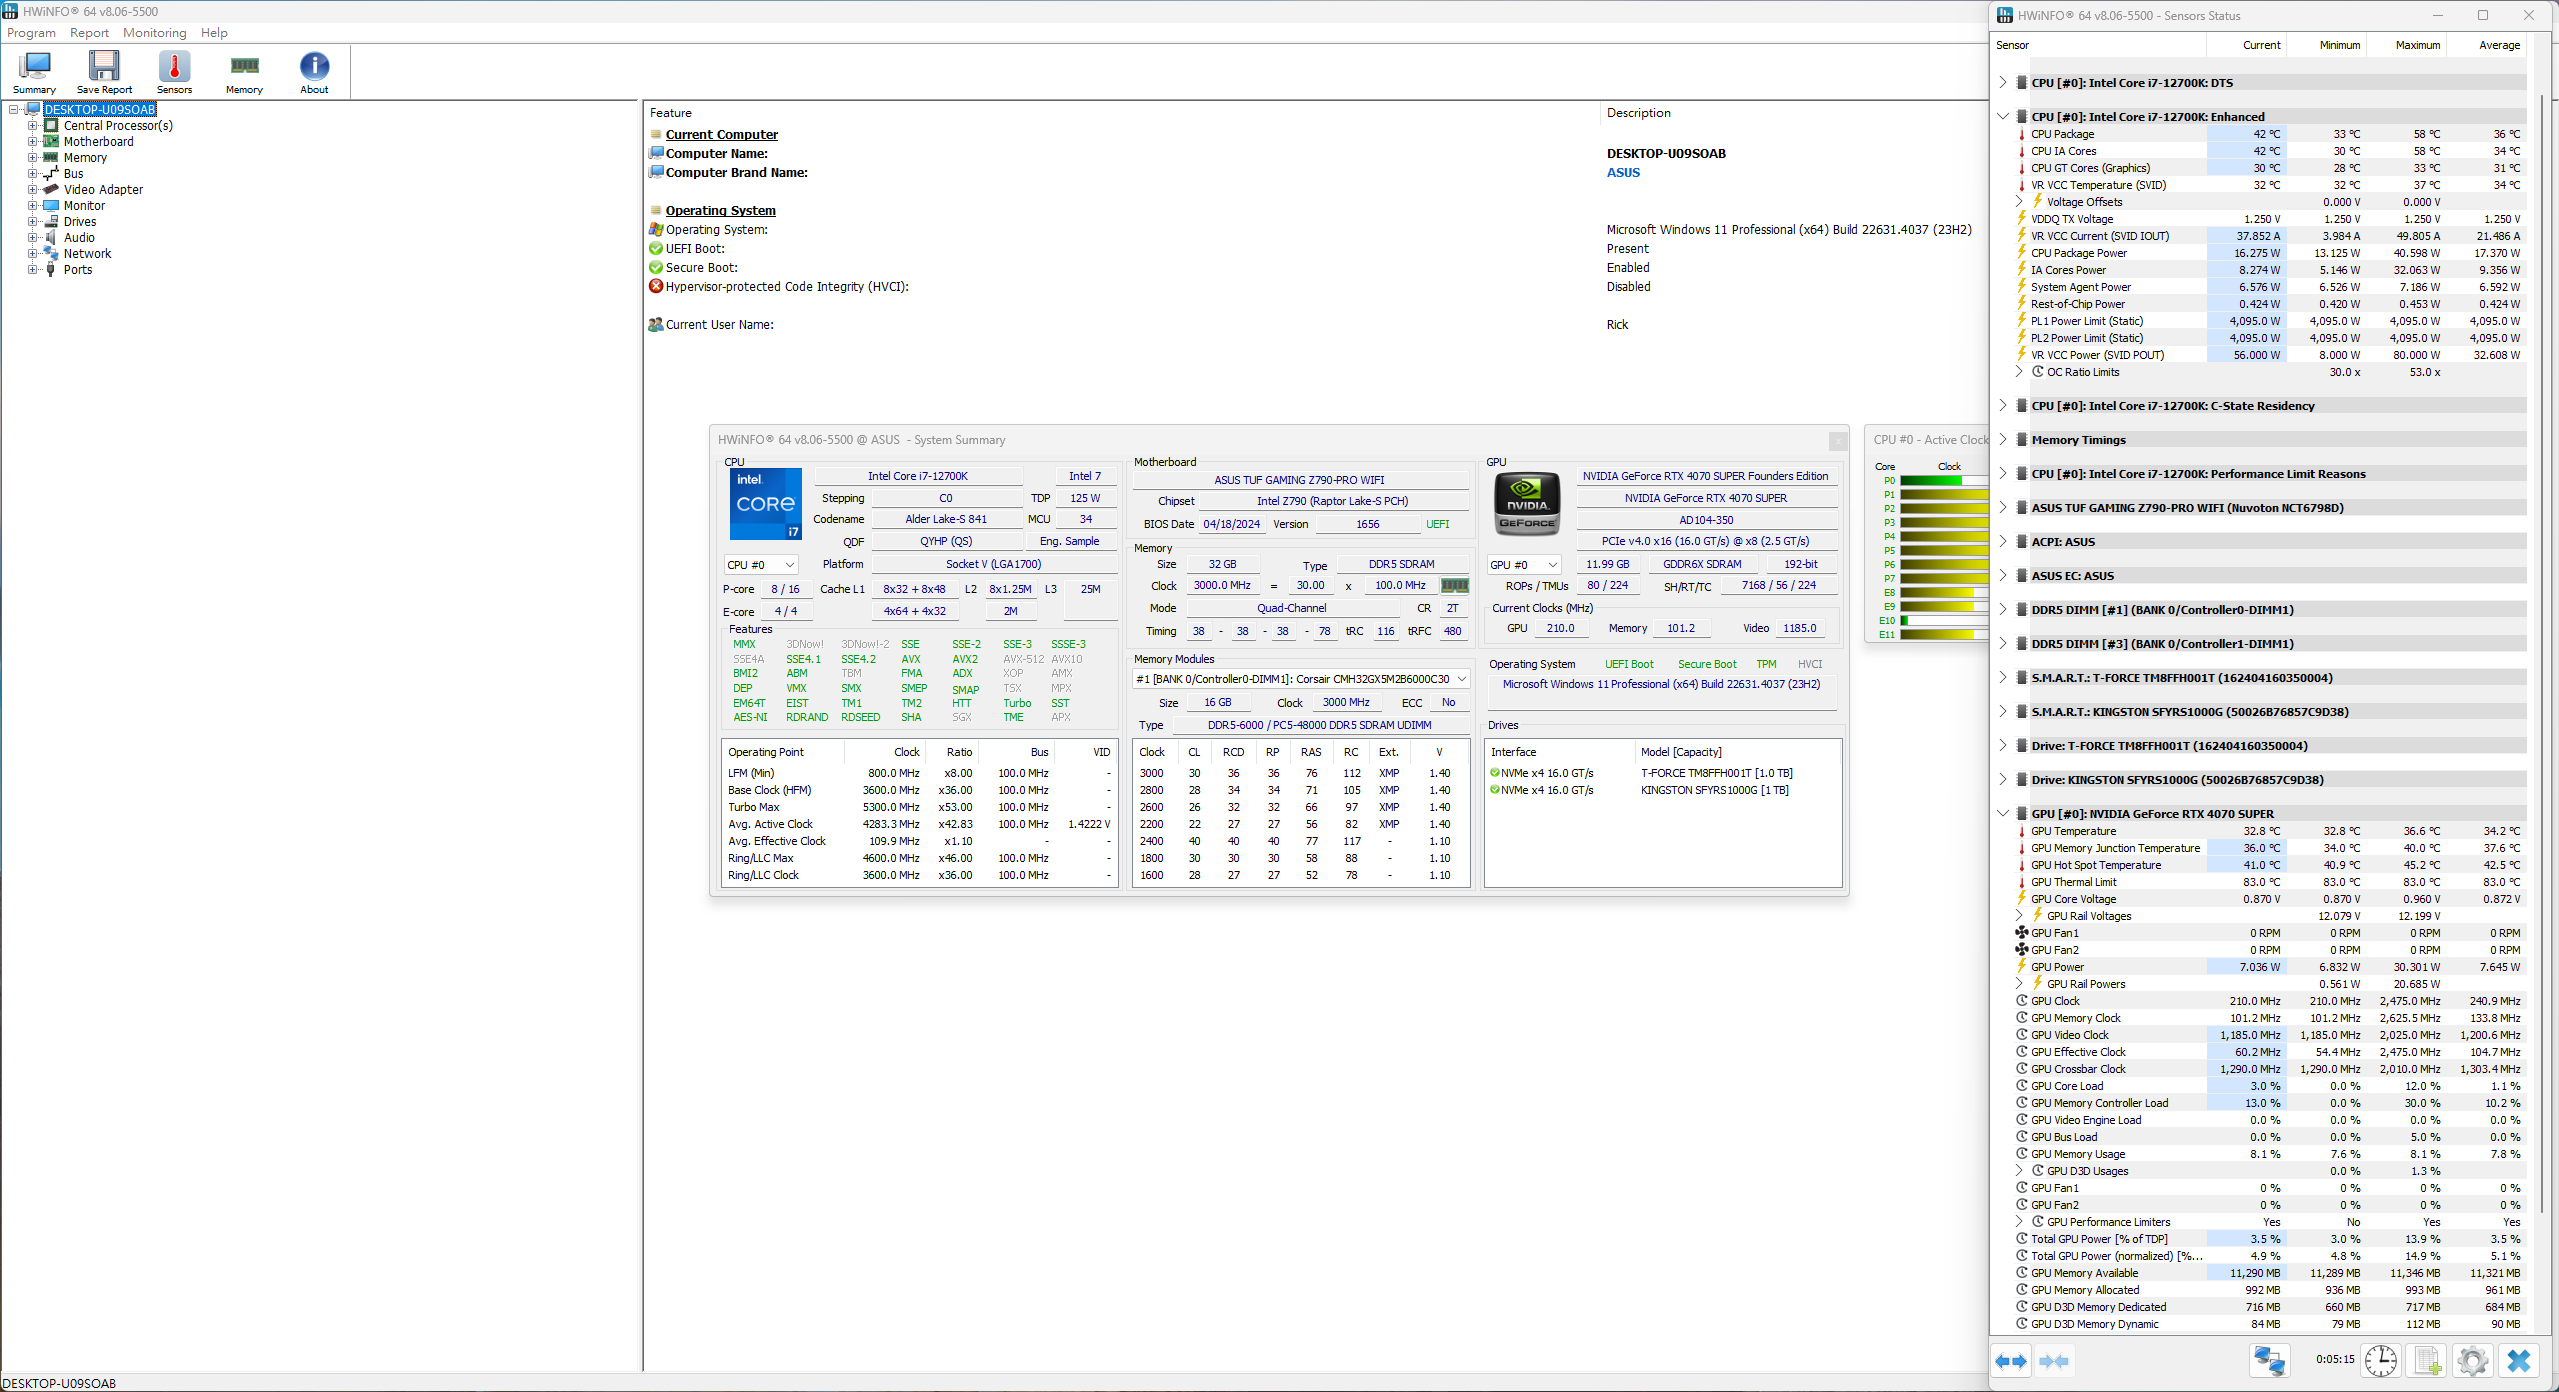The width and height of the screenshot is (2559, 1392).
Task: Open the Memory Modules DIMM dropdown
Action: coord(1301,679)
